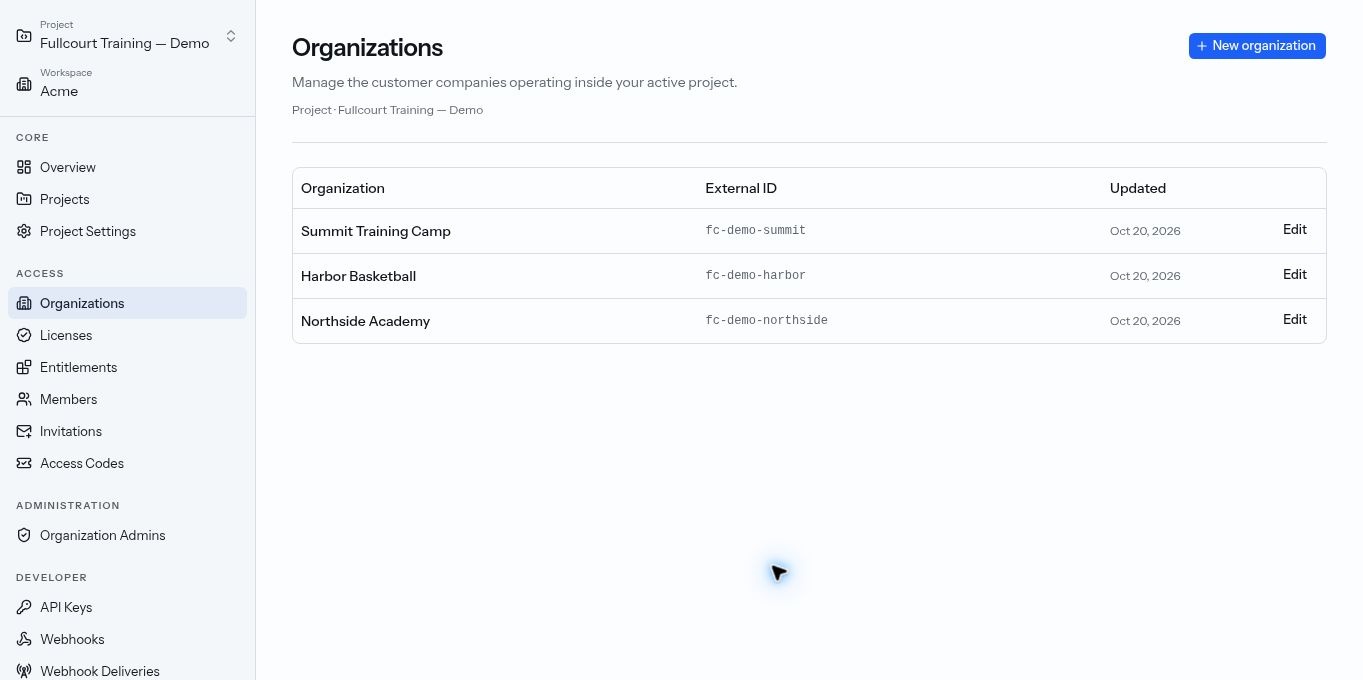Click Harbor Basketball's updated date
Viewport: 1363px width, 680px height.
pyautogui.click(x=1145, y=276)
